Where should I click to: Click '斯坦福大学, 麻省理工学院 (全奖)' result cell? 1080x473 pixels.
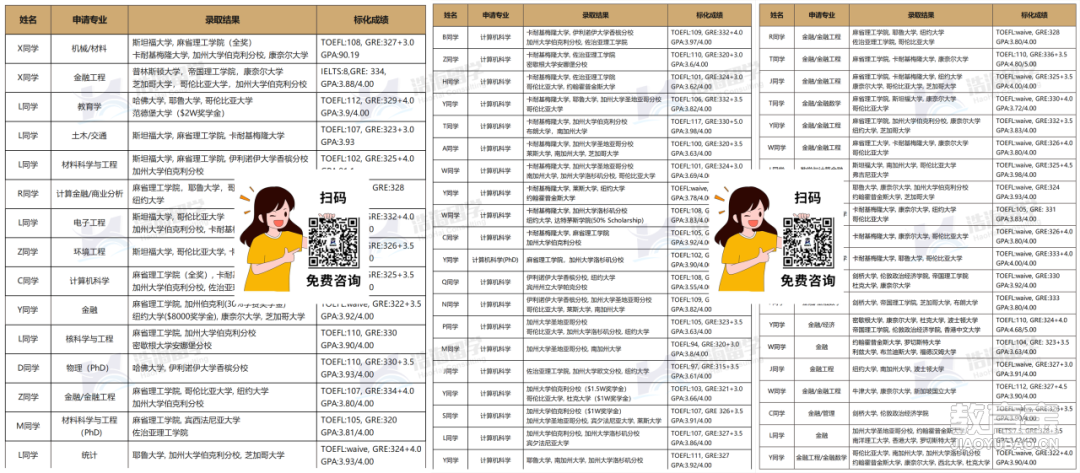coord(222,49)
